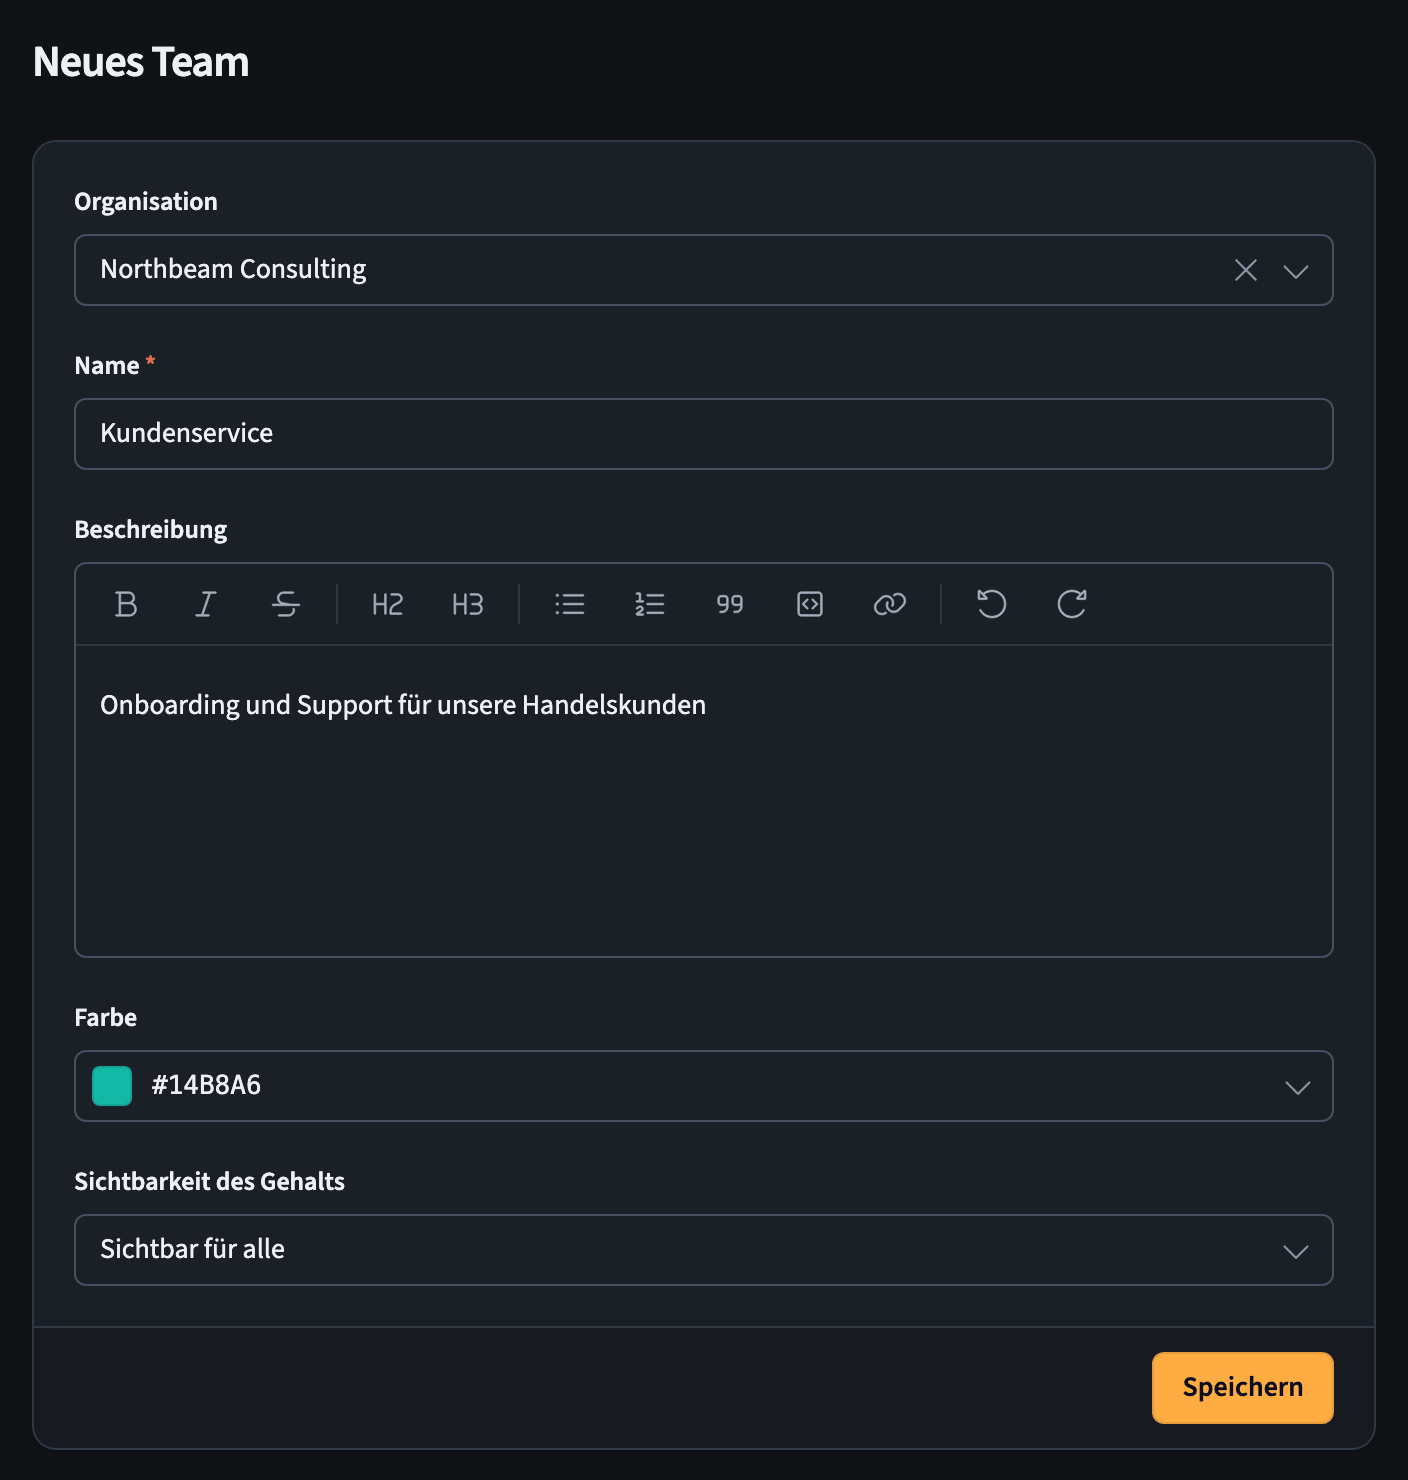This screenshot has height=1480, width=1408.
Task: Click the Sichtbarkeit des Gehalts label
Action: (x=210, y=1182)
